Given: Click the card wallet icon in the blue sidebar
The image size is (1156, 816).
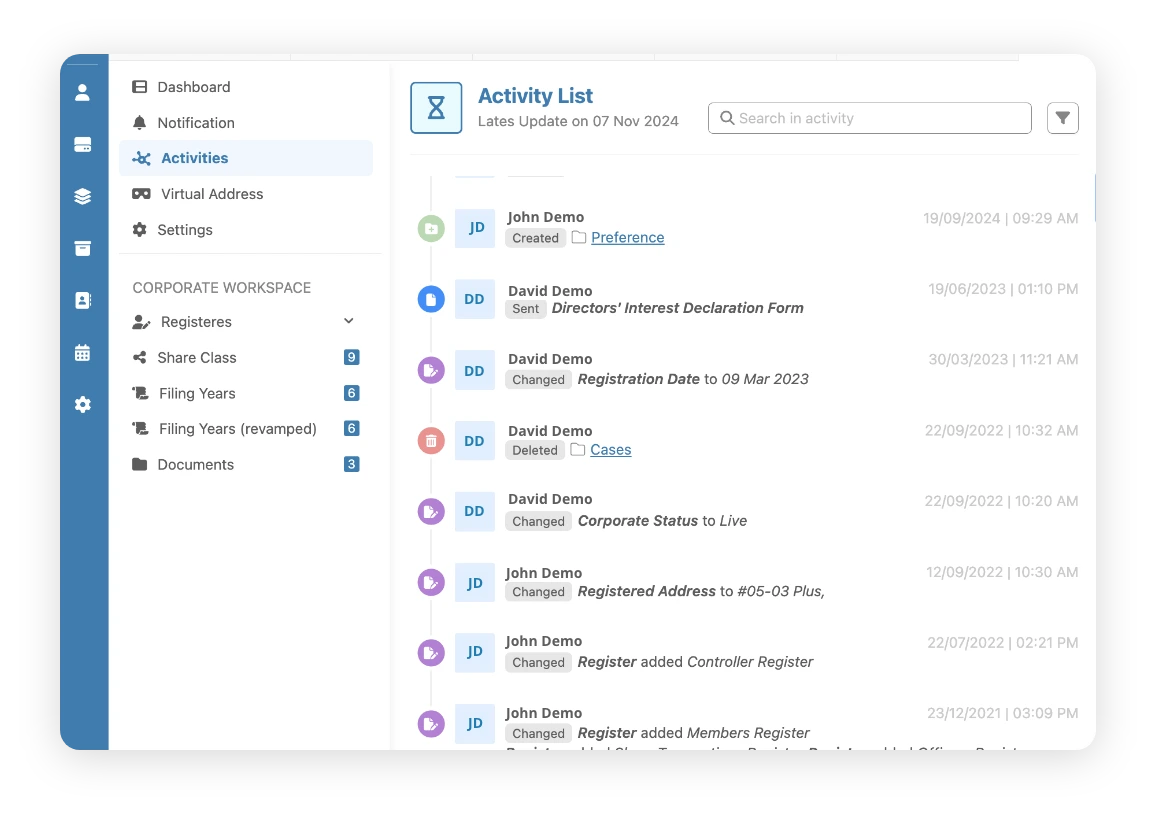Looking at the screenshot, I should [82, 144].
